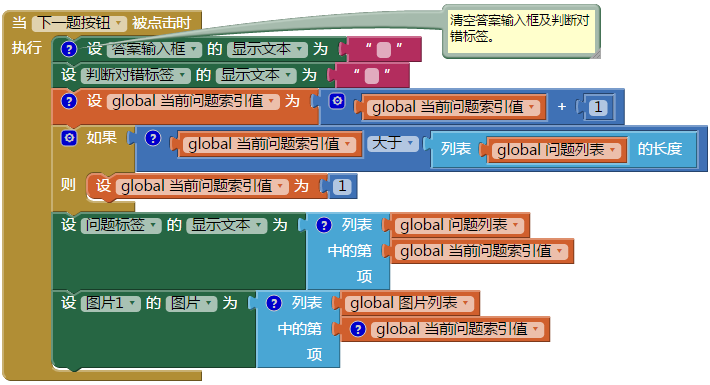Click the comment icon on the 列表 block containing global 图片列表
This screenshot has width=710, height=385.
point(274,303)
